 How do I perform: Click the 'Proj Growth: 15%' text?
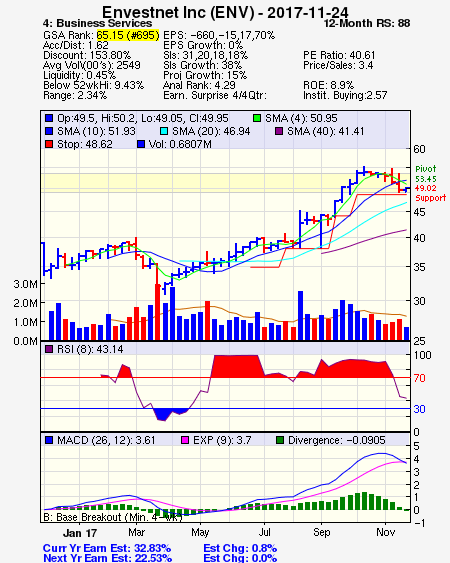pos(205,75)
